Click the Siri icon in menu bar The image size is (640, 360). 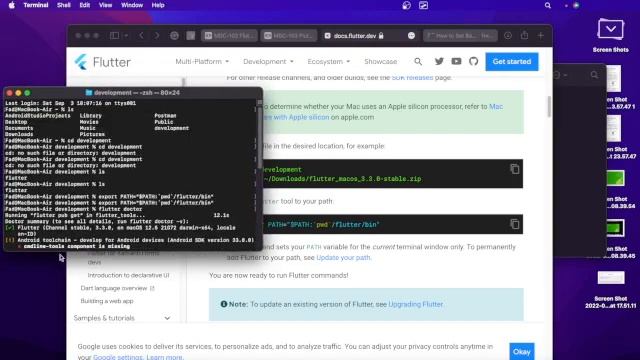[x=576, y=5]
